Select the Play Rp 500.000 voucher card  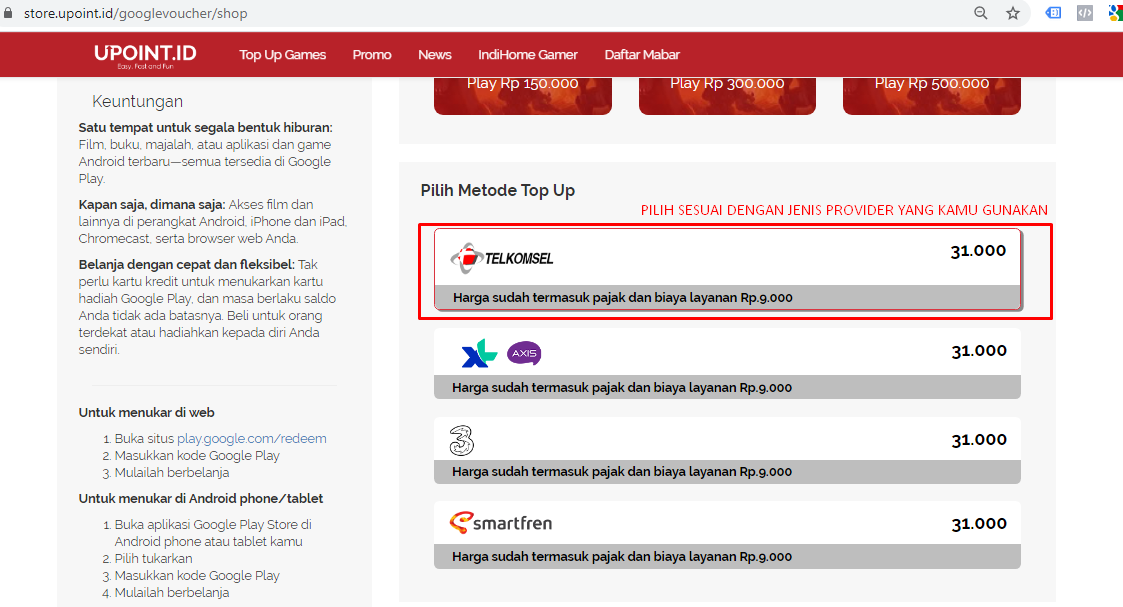[x=932, y=95]
